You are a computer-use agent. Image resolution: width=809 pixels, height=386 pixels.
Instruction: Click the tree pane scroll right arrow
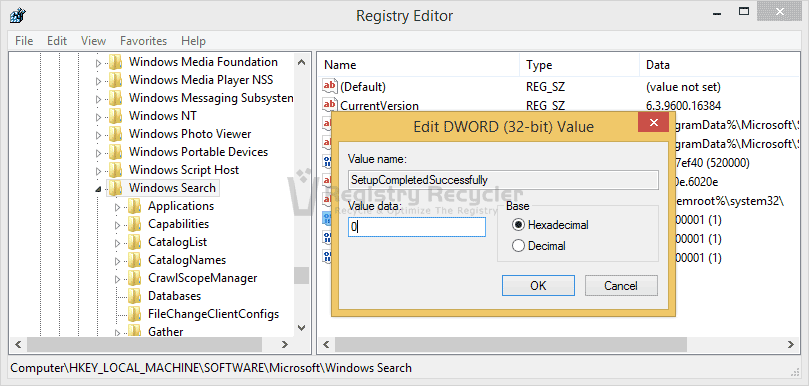click(x=285, y=344)
